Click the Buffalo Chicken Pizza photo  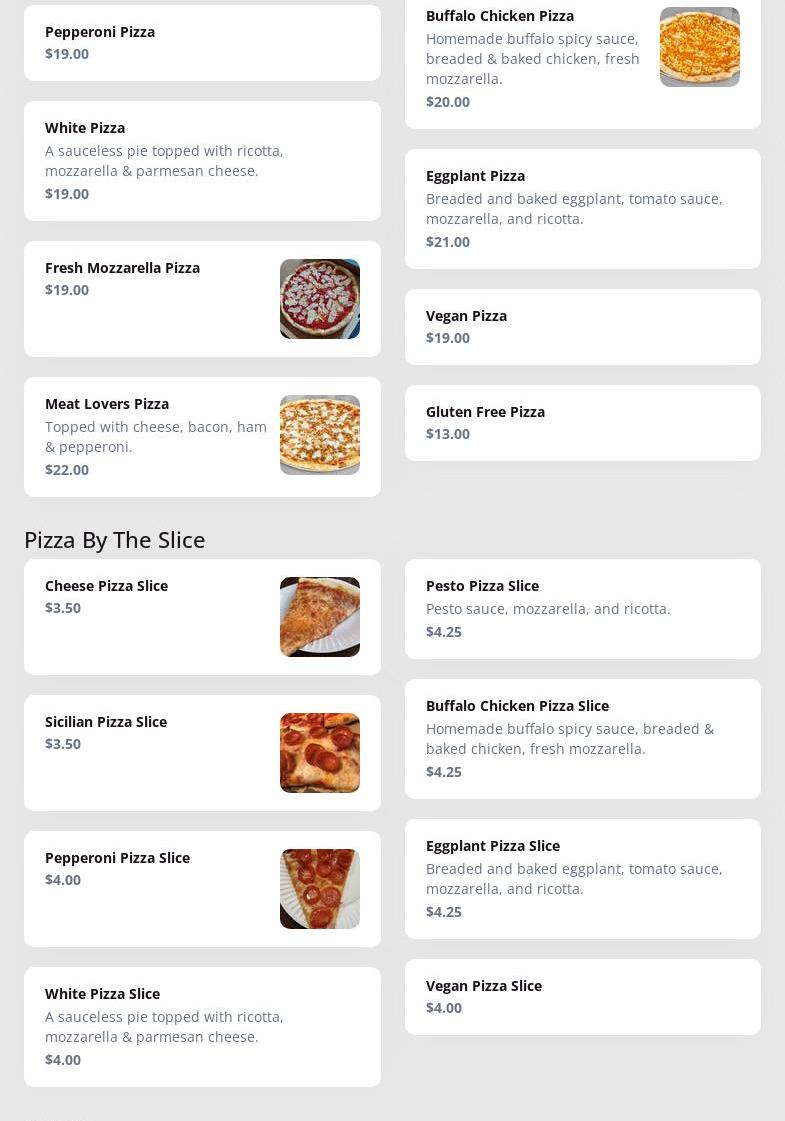[699, 47]
